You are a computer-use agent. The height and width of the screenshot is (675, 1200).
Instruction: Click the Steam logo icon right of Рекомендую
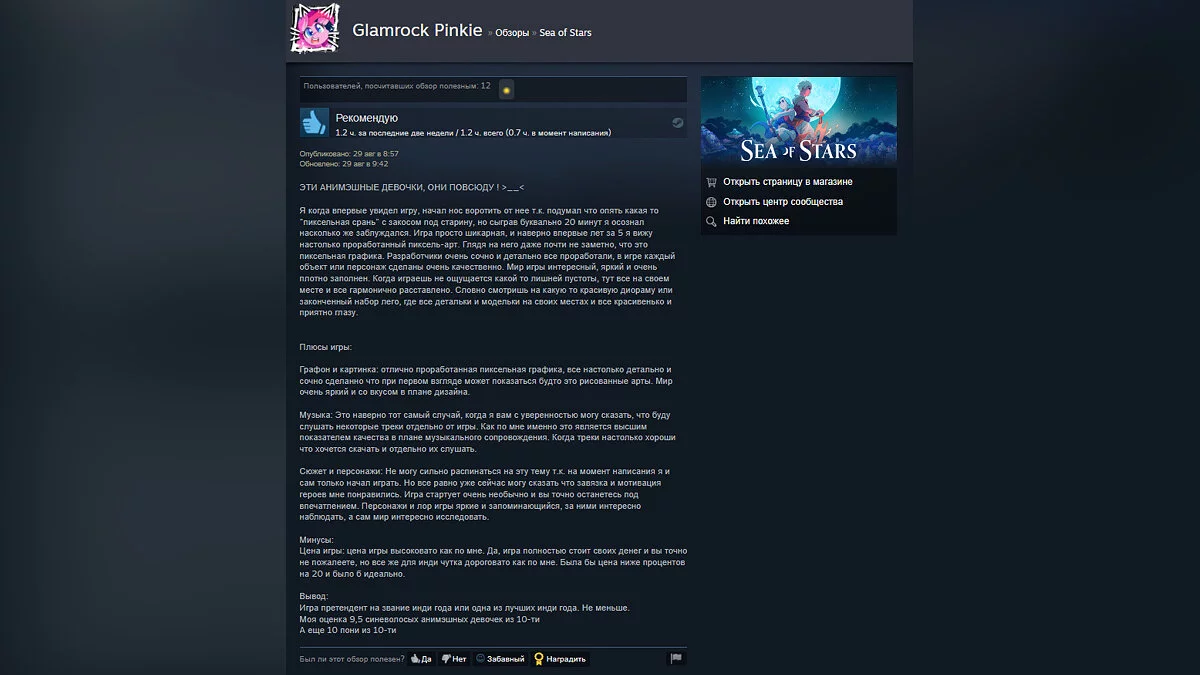678,123
